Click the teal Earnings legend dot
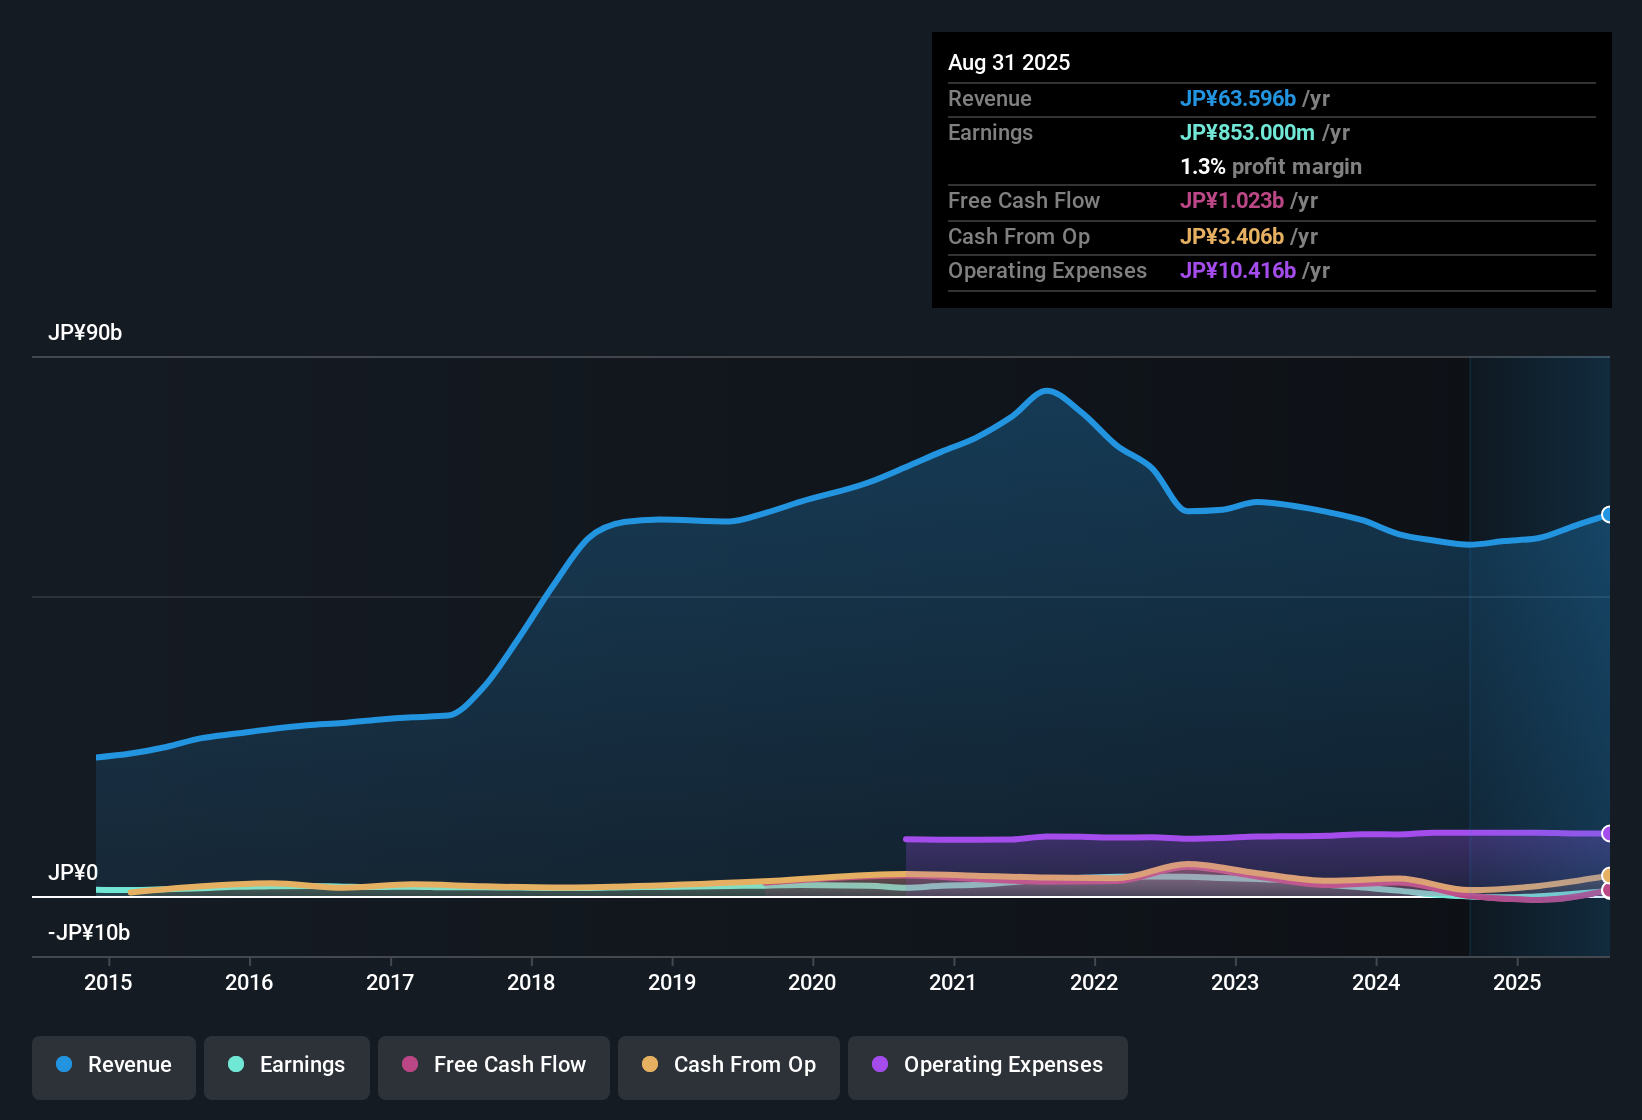This screenshot has width=1642, height=1120. [236, 1065]
